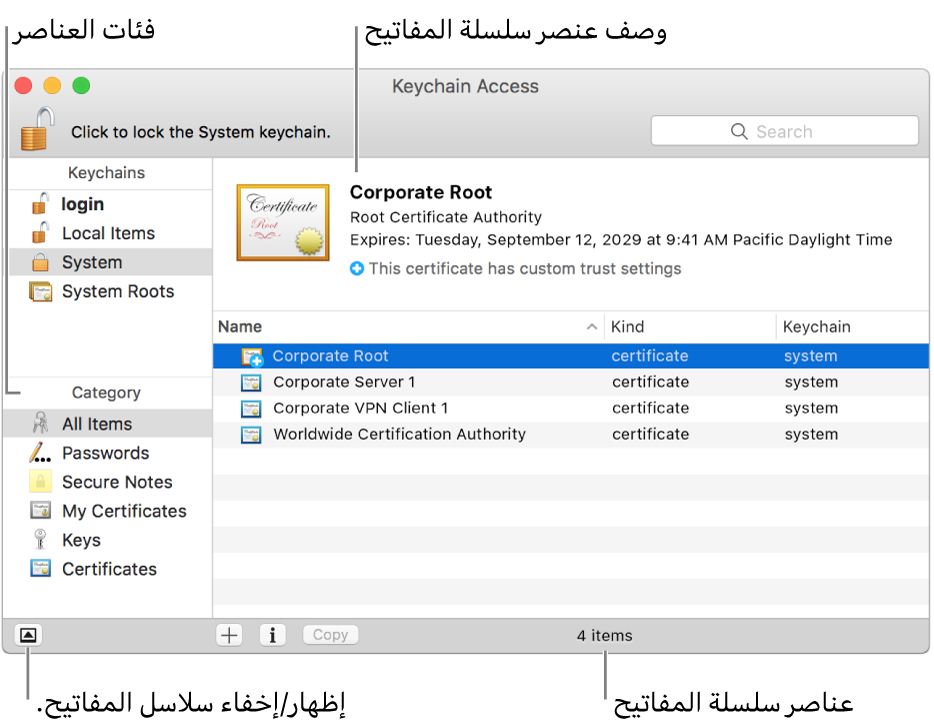Open the info button for selected item
The height and width of the screenshot is (724, 934).
point(273,635)
